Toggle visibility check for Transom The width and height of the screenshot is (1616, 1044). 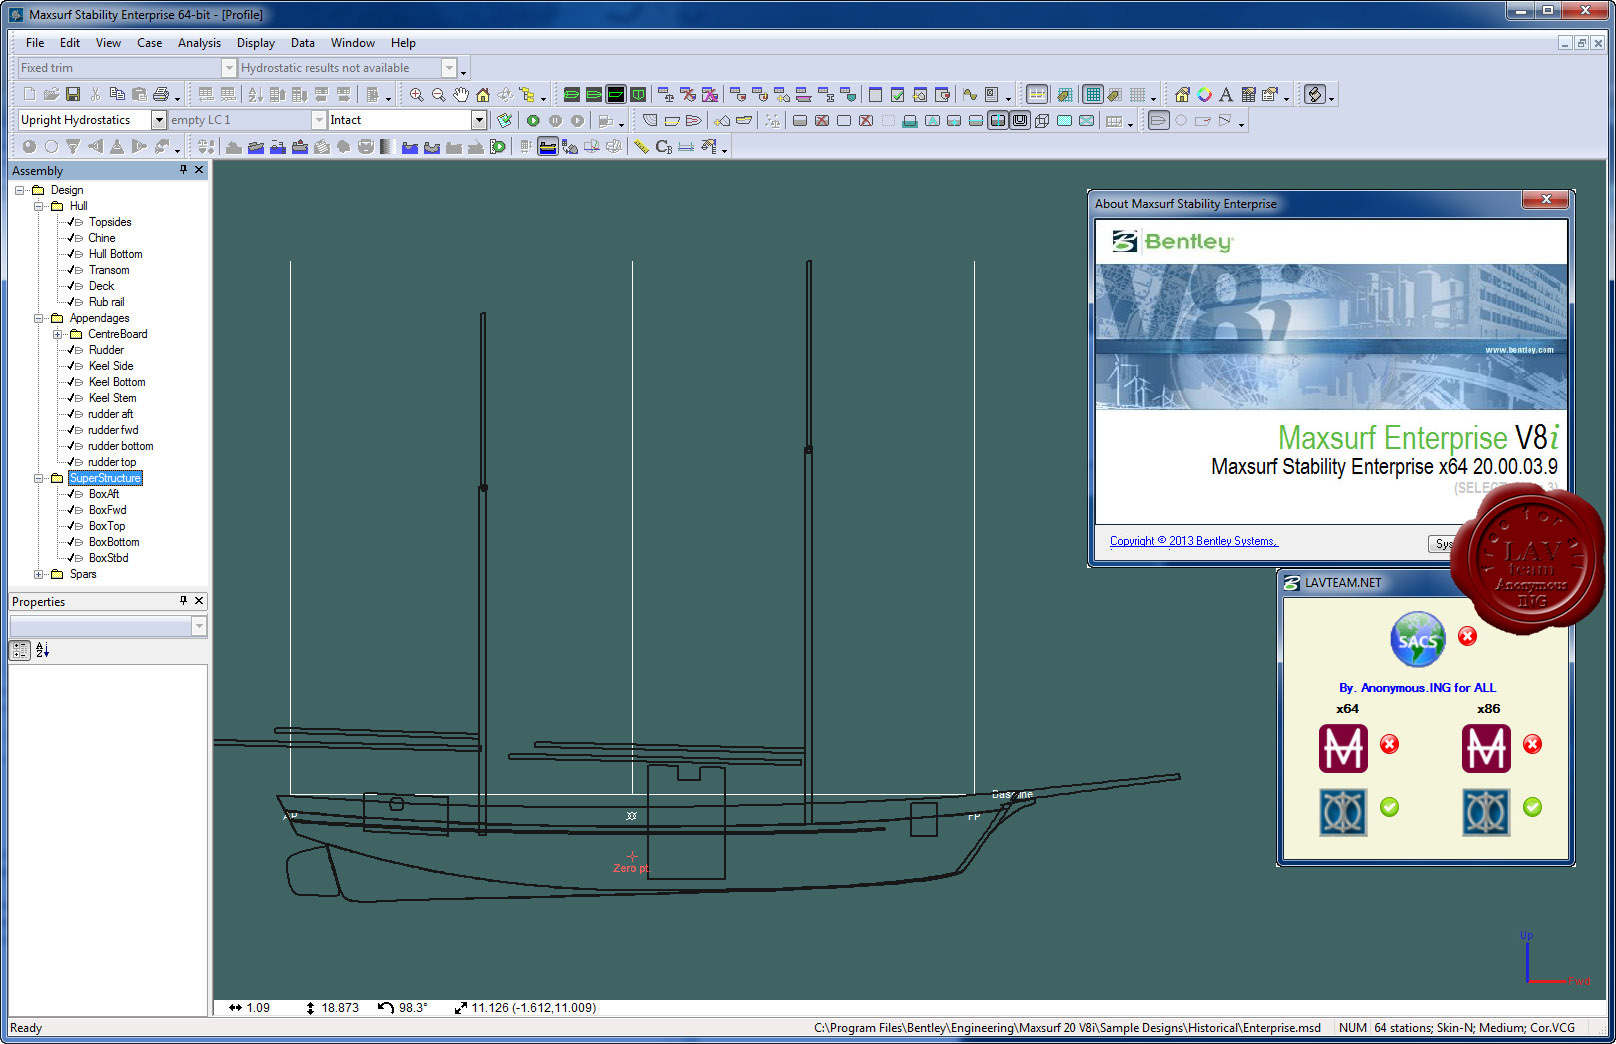71,270
